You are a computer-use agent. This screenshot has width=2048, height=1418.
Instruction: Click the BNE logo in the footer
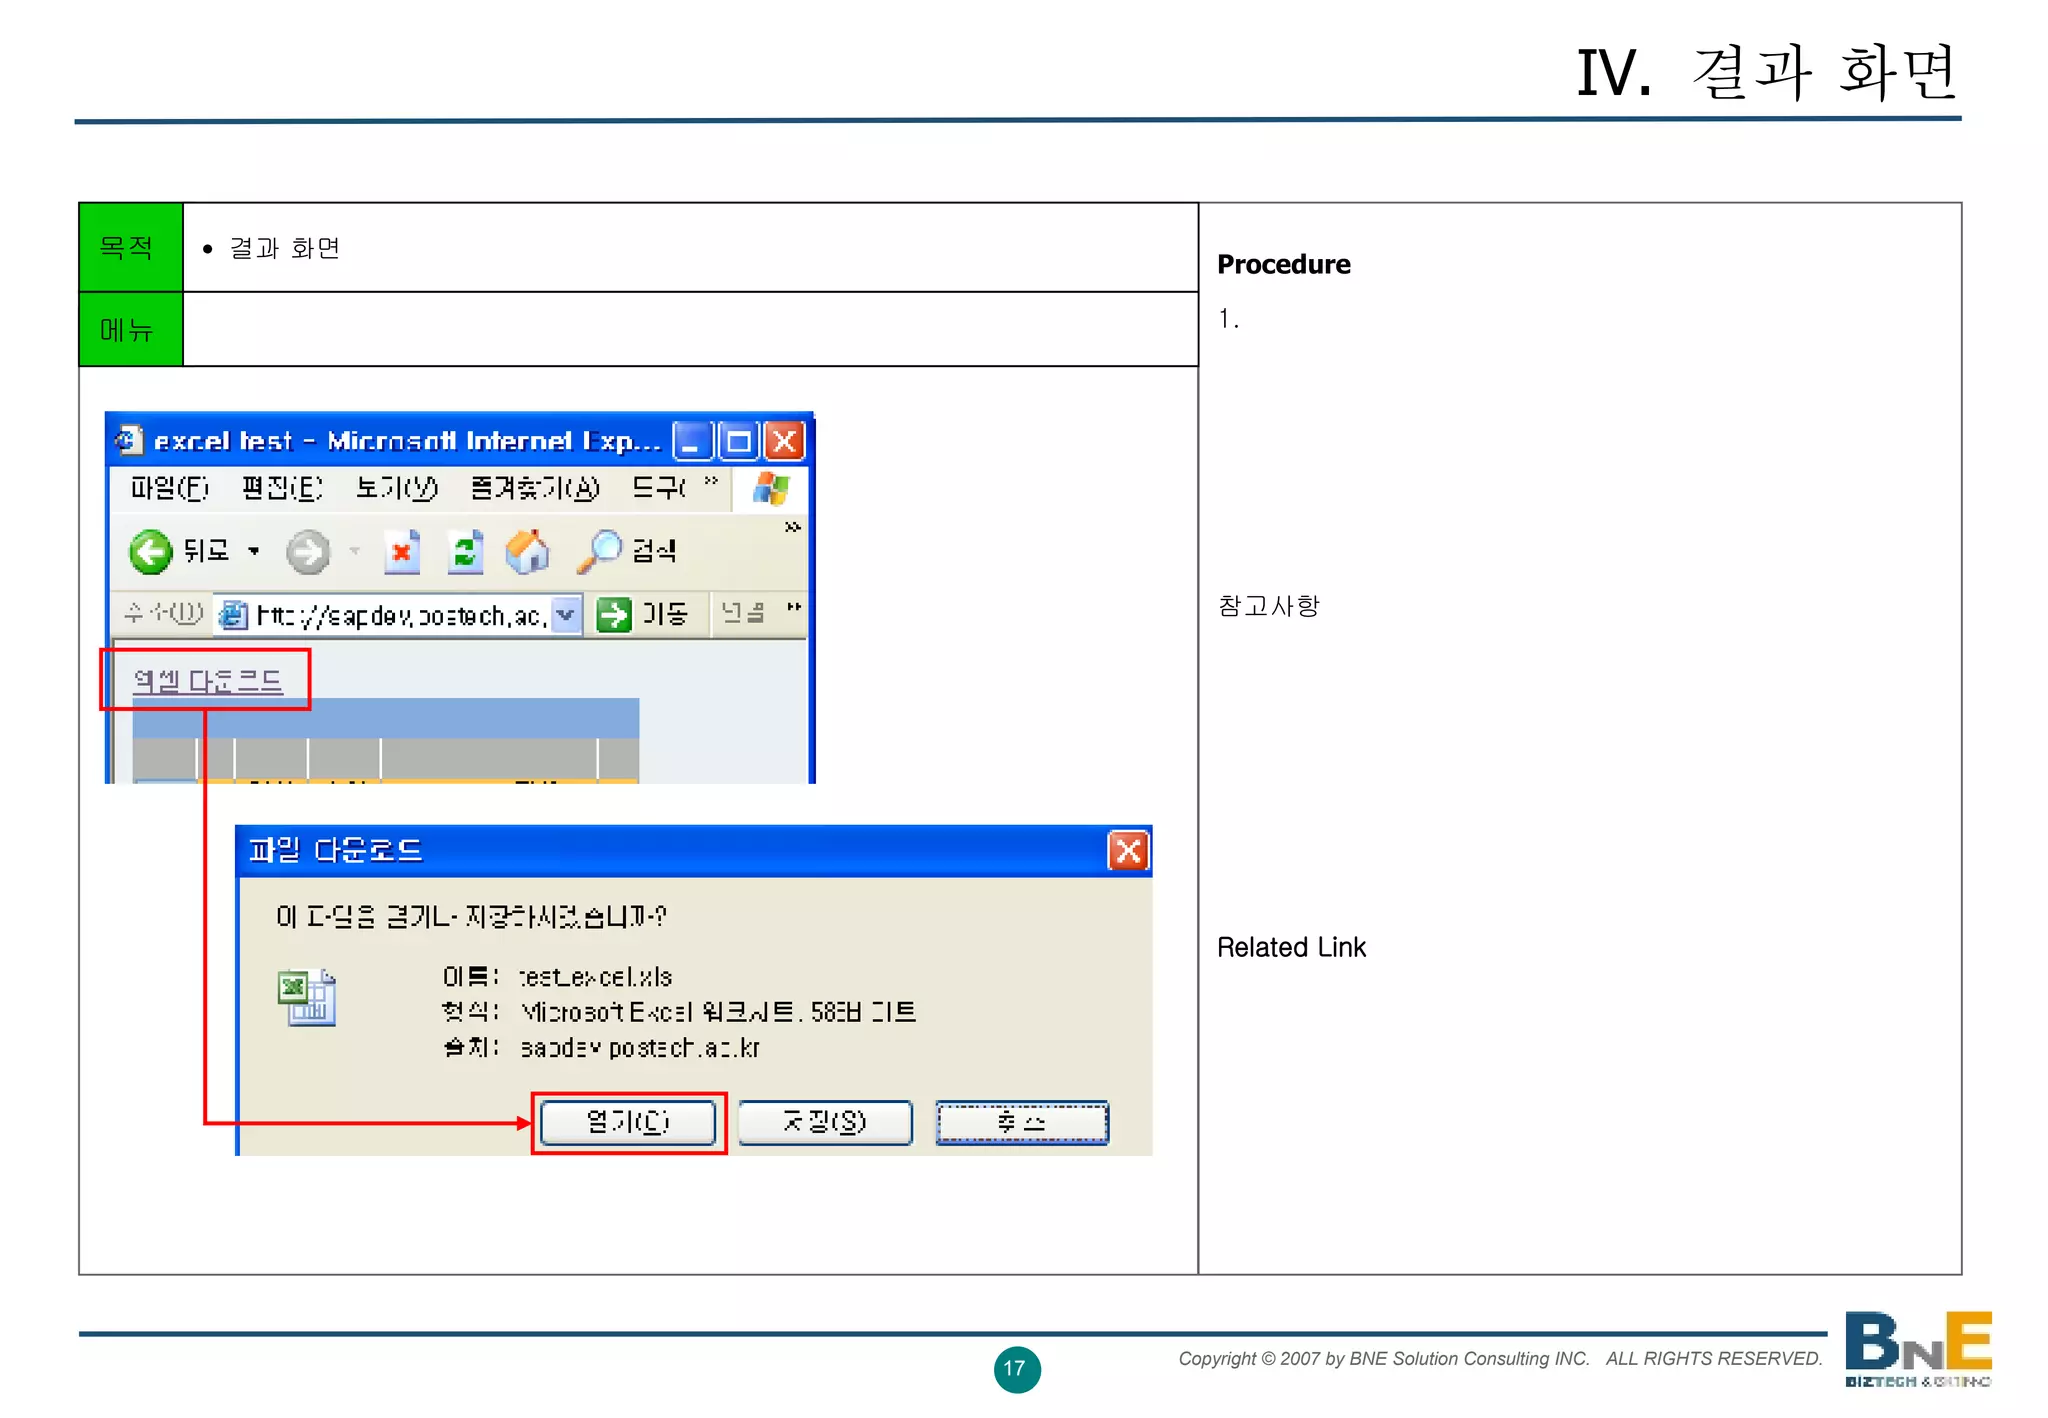1918,1348
